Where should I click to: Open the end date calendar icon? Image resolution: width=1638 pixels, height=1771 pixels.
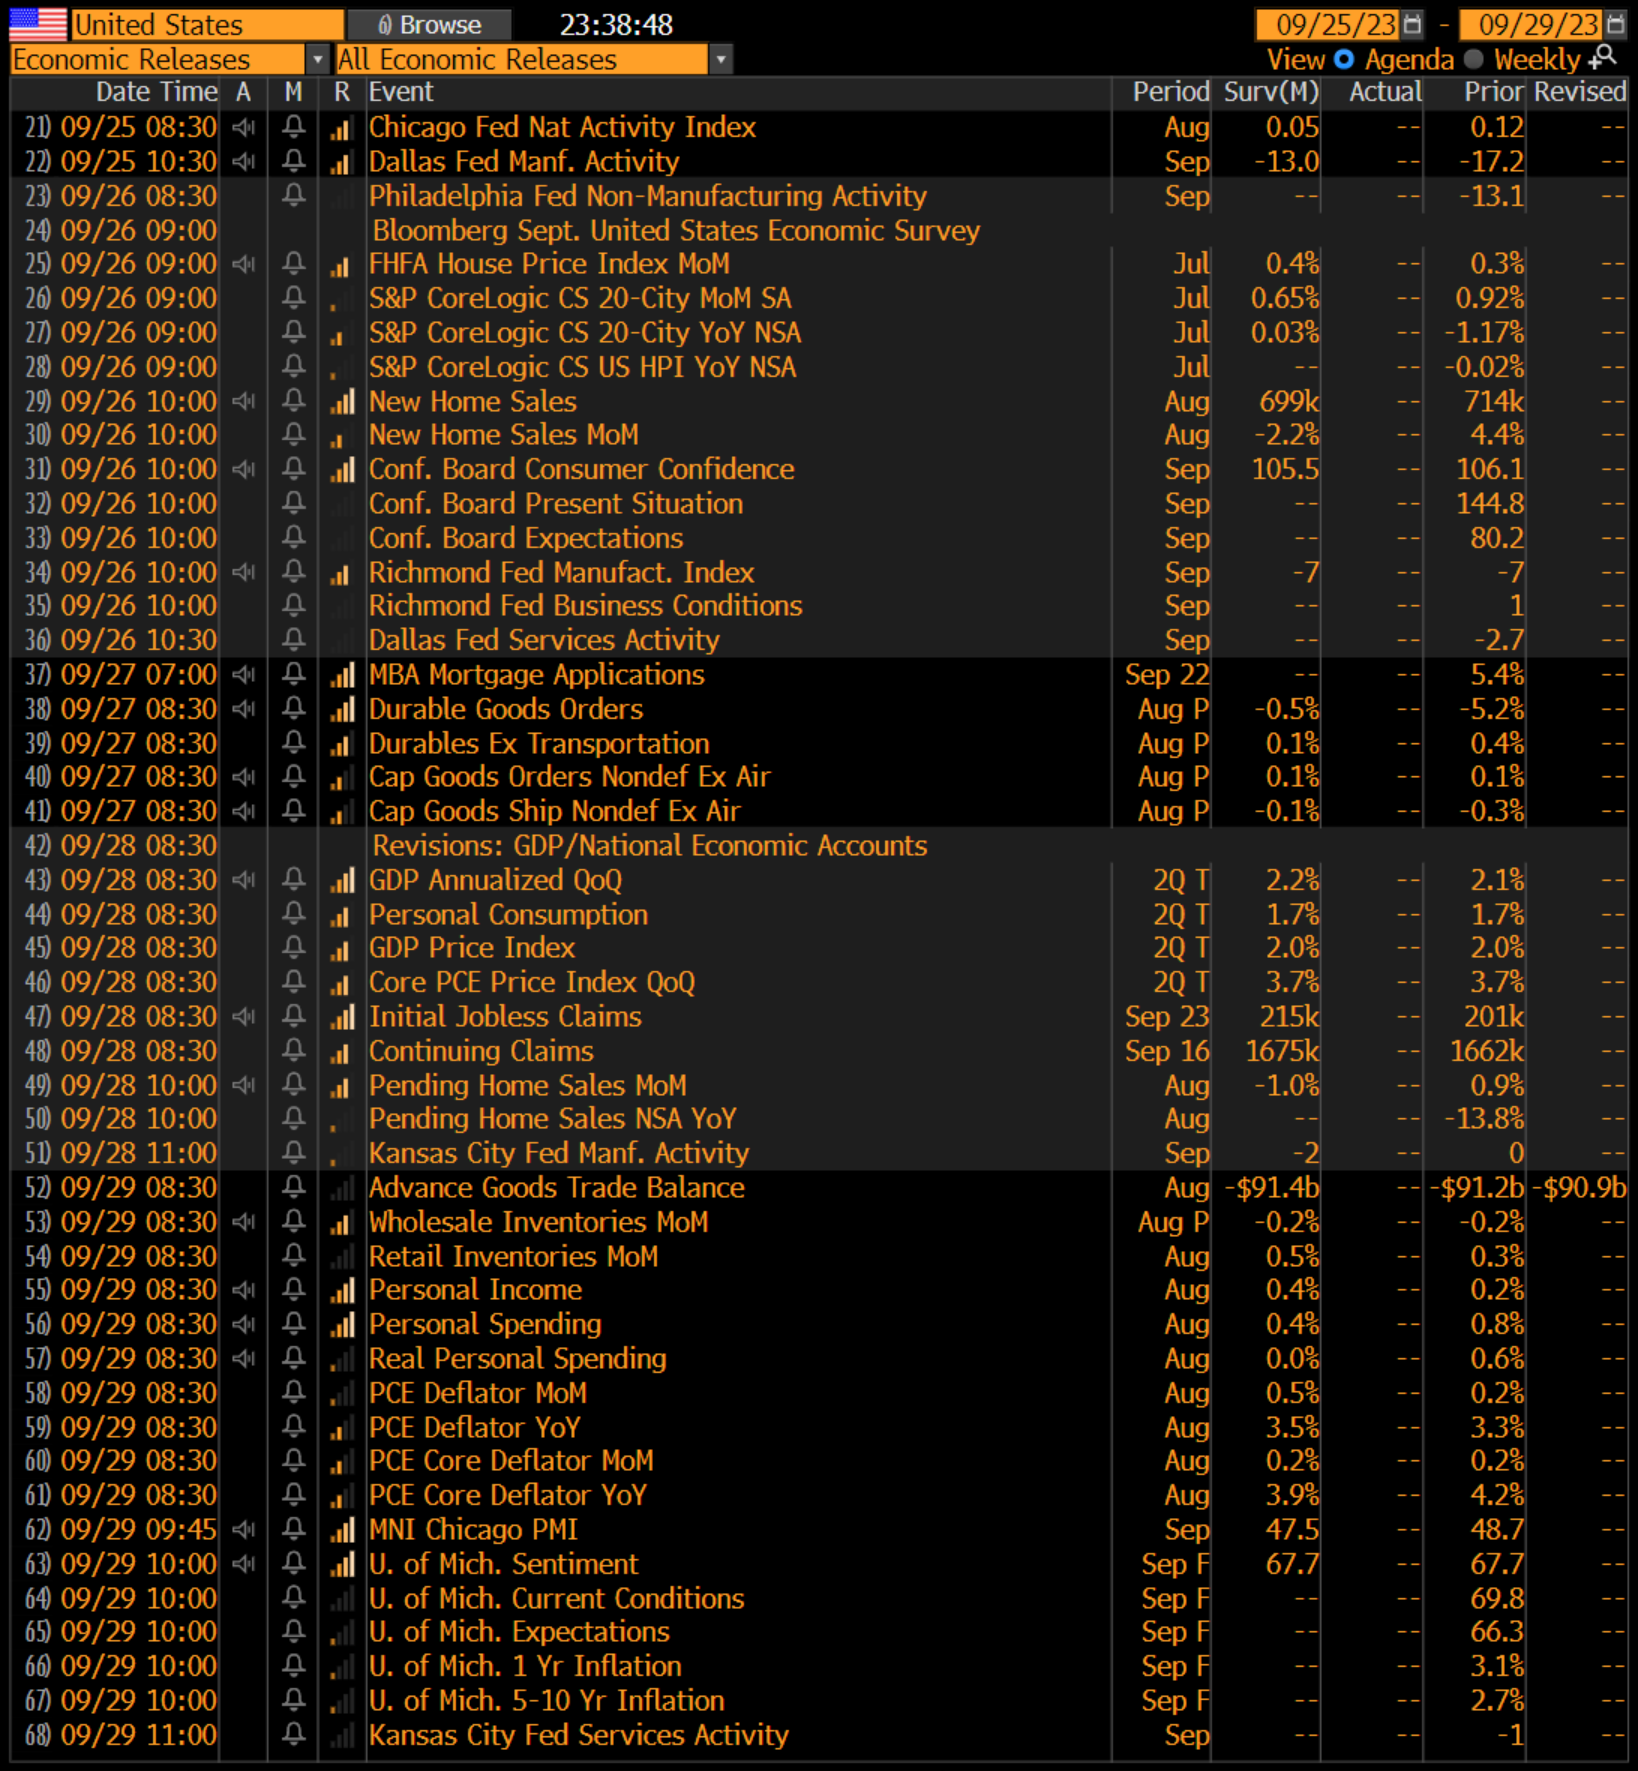1615,24
